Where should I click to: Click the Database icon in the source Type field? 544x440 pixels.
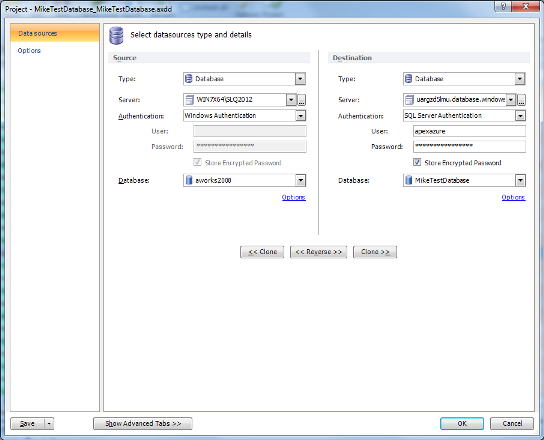click(188, 79)
